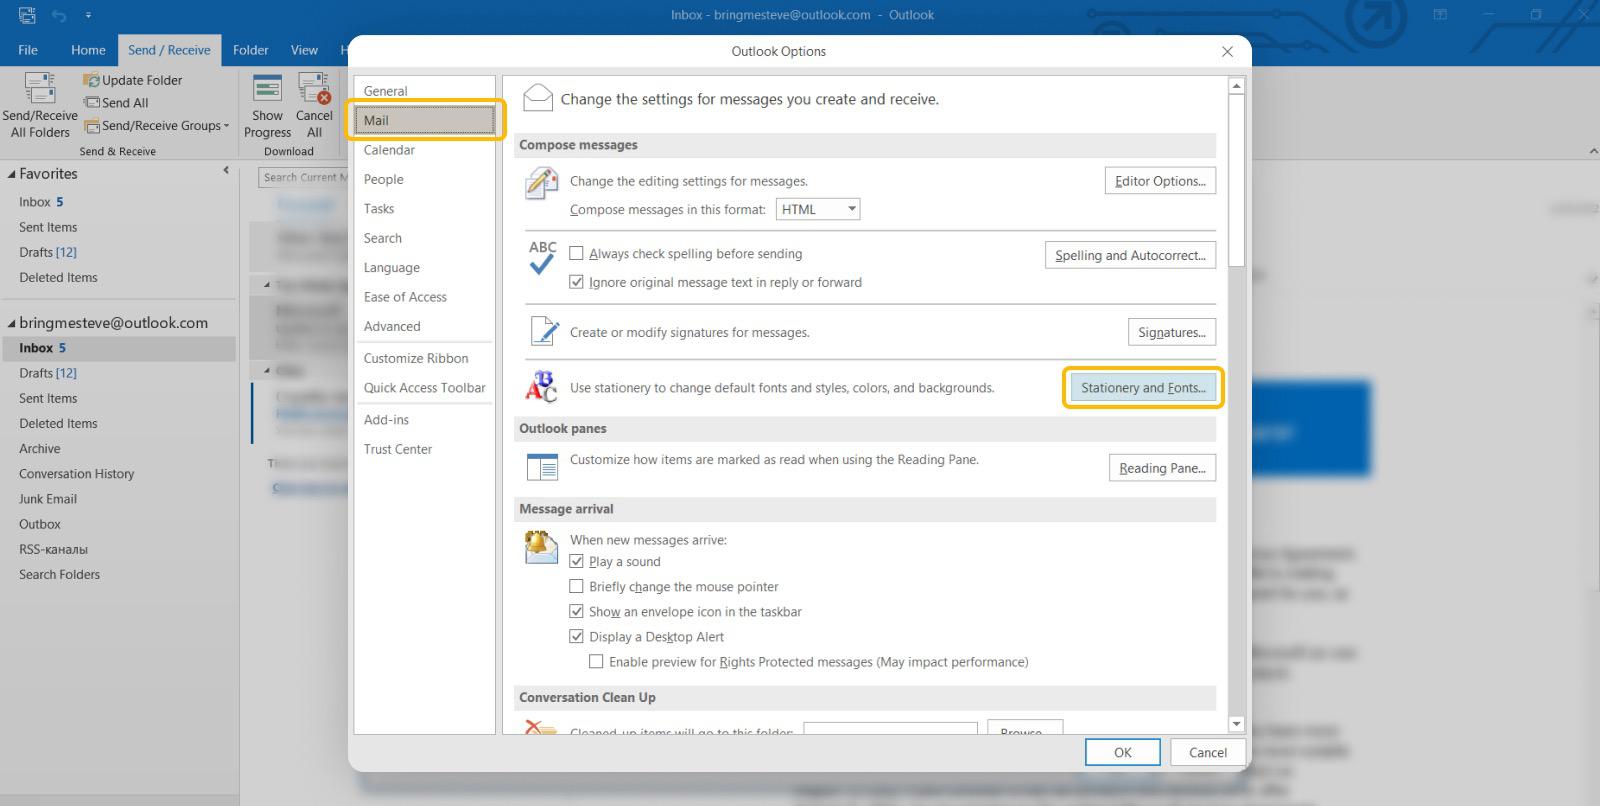Click the Reading Pane layout icon
The height and width of the screenshot is (806, 1600).
point(542,467)
